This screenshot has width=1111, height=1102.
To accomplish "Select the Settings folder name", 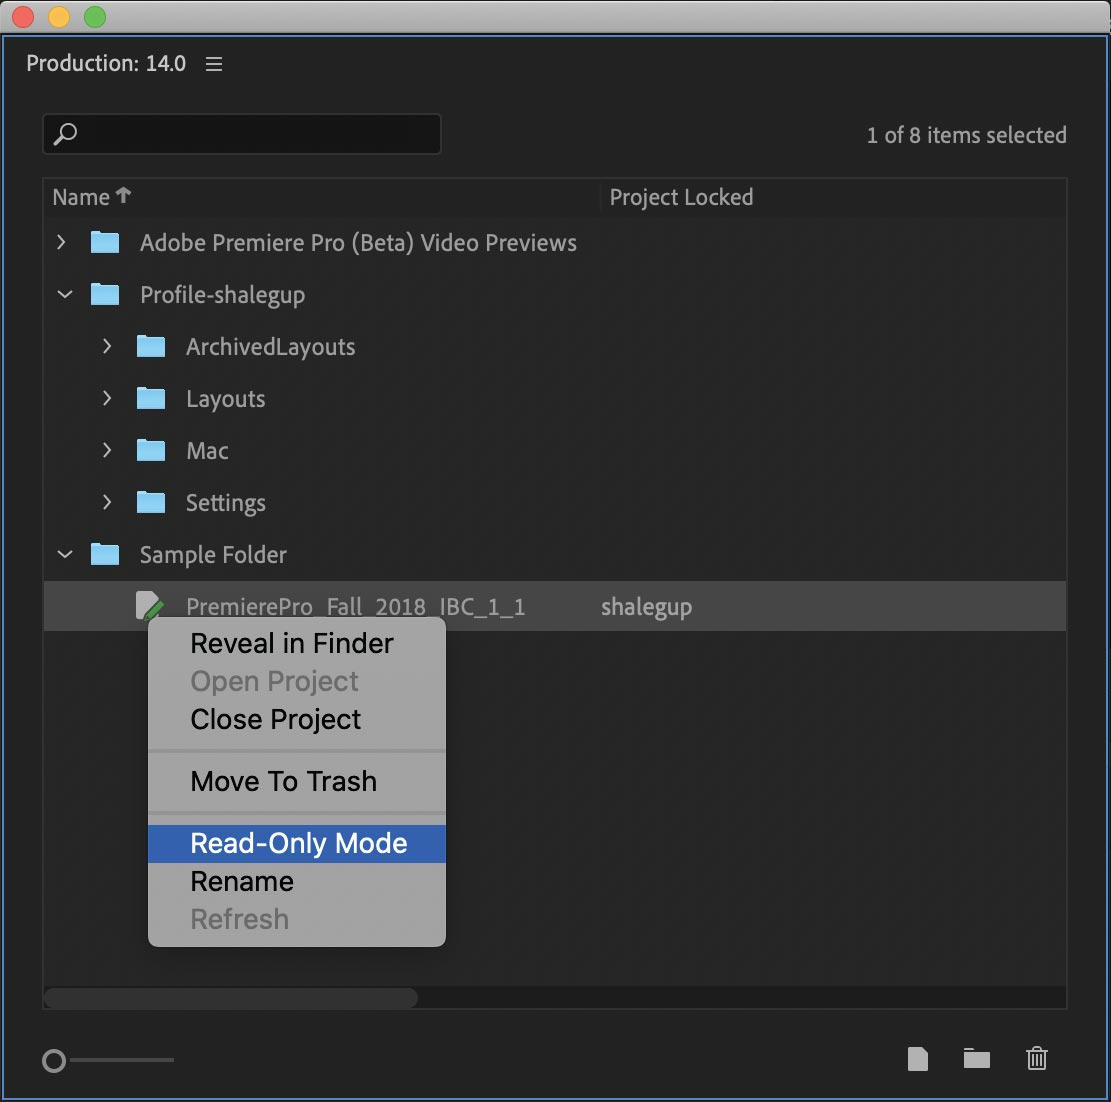I will [225, 503].
